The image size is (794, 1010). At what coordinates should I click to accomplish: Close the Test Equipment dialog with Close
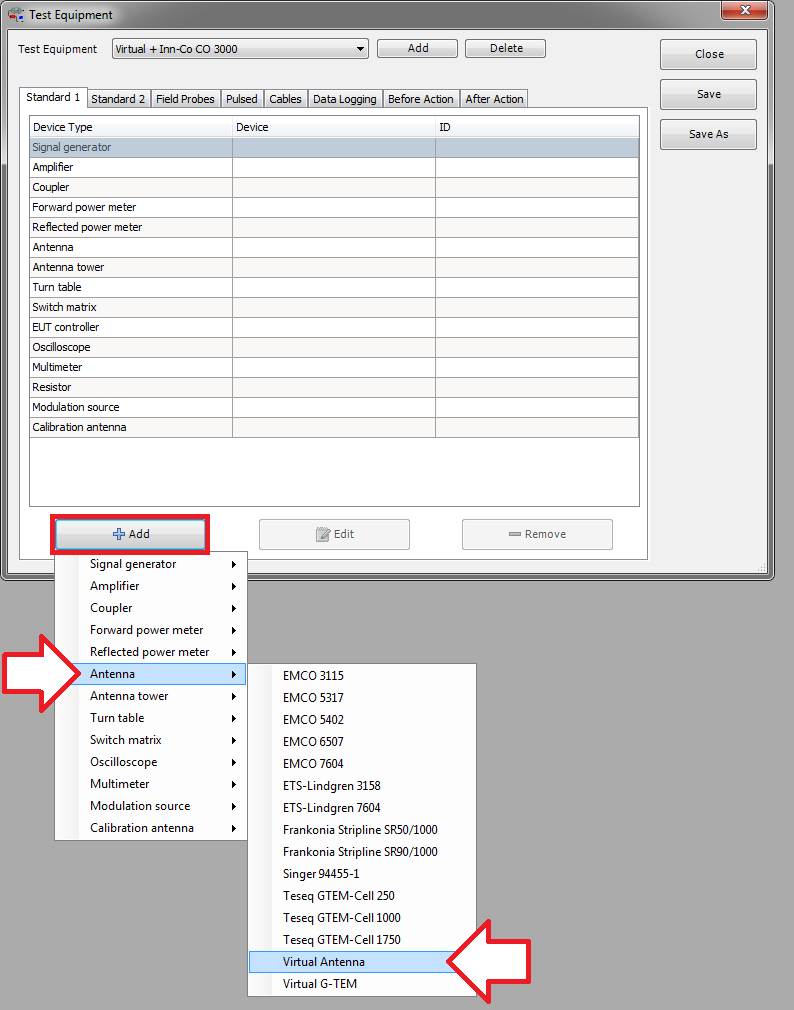[708, 55]
